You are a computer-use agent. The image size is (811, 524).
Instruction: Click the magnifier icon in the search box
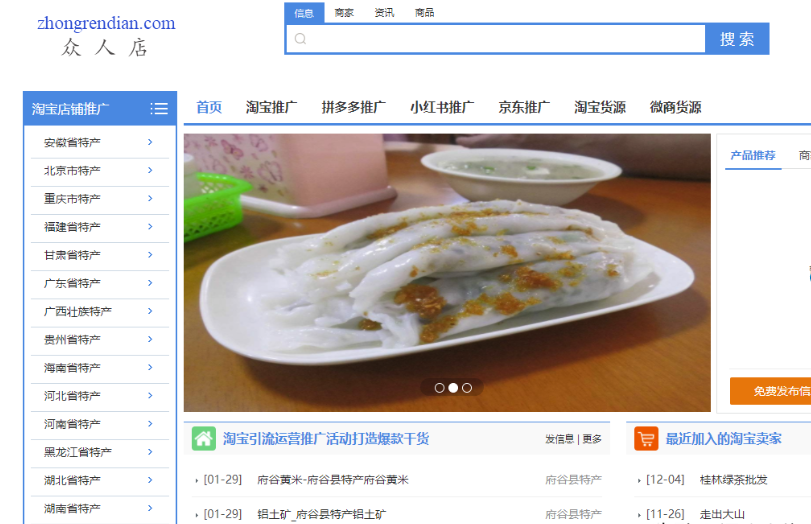tap(301, 39)
